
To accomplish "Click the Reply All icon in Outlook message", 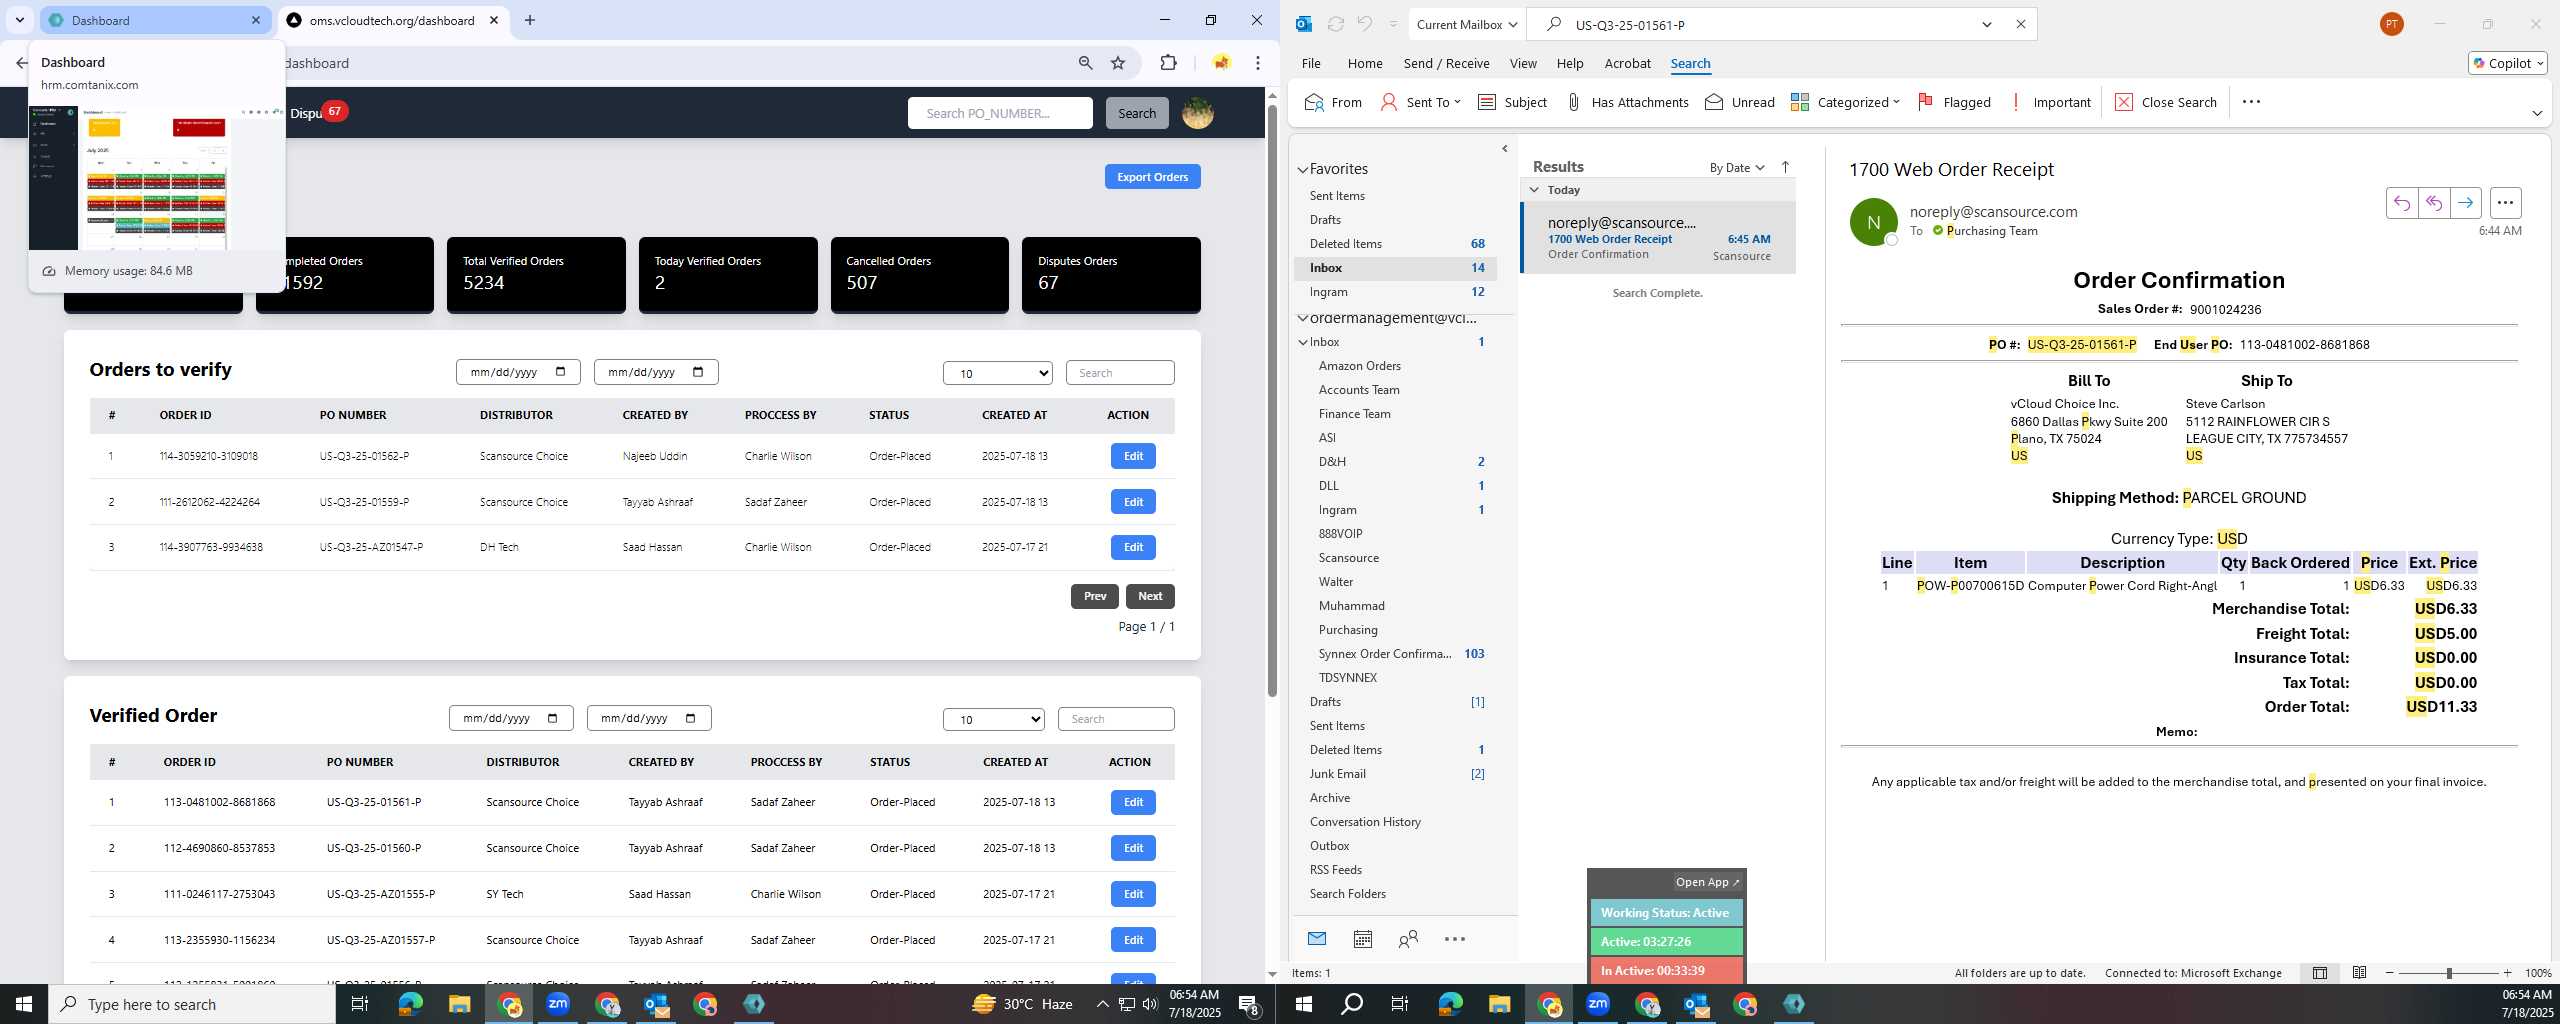I will click(2433, 203).
